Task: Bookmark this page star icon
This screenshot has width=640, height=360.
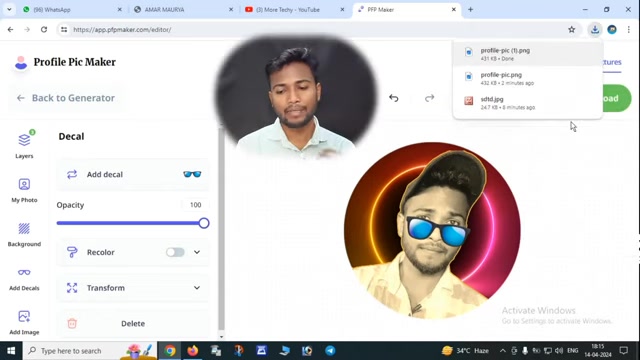Action: point(571,29)
